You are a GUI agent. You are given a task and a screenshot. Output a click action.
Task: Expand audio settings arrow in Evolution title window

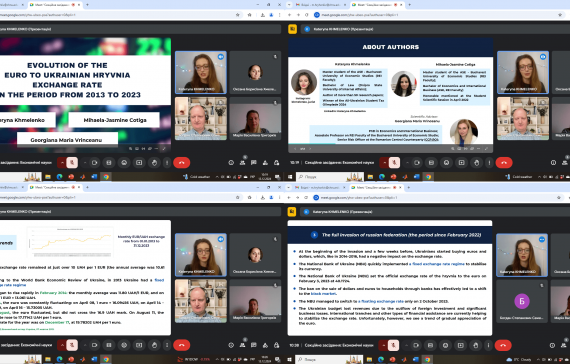pos(62,163)
